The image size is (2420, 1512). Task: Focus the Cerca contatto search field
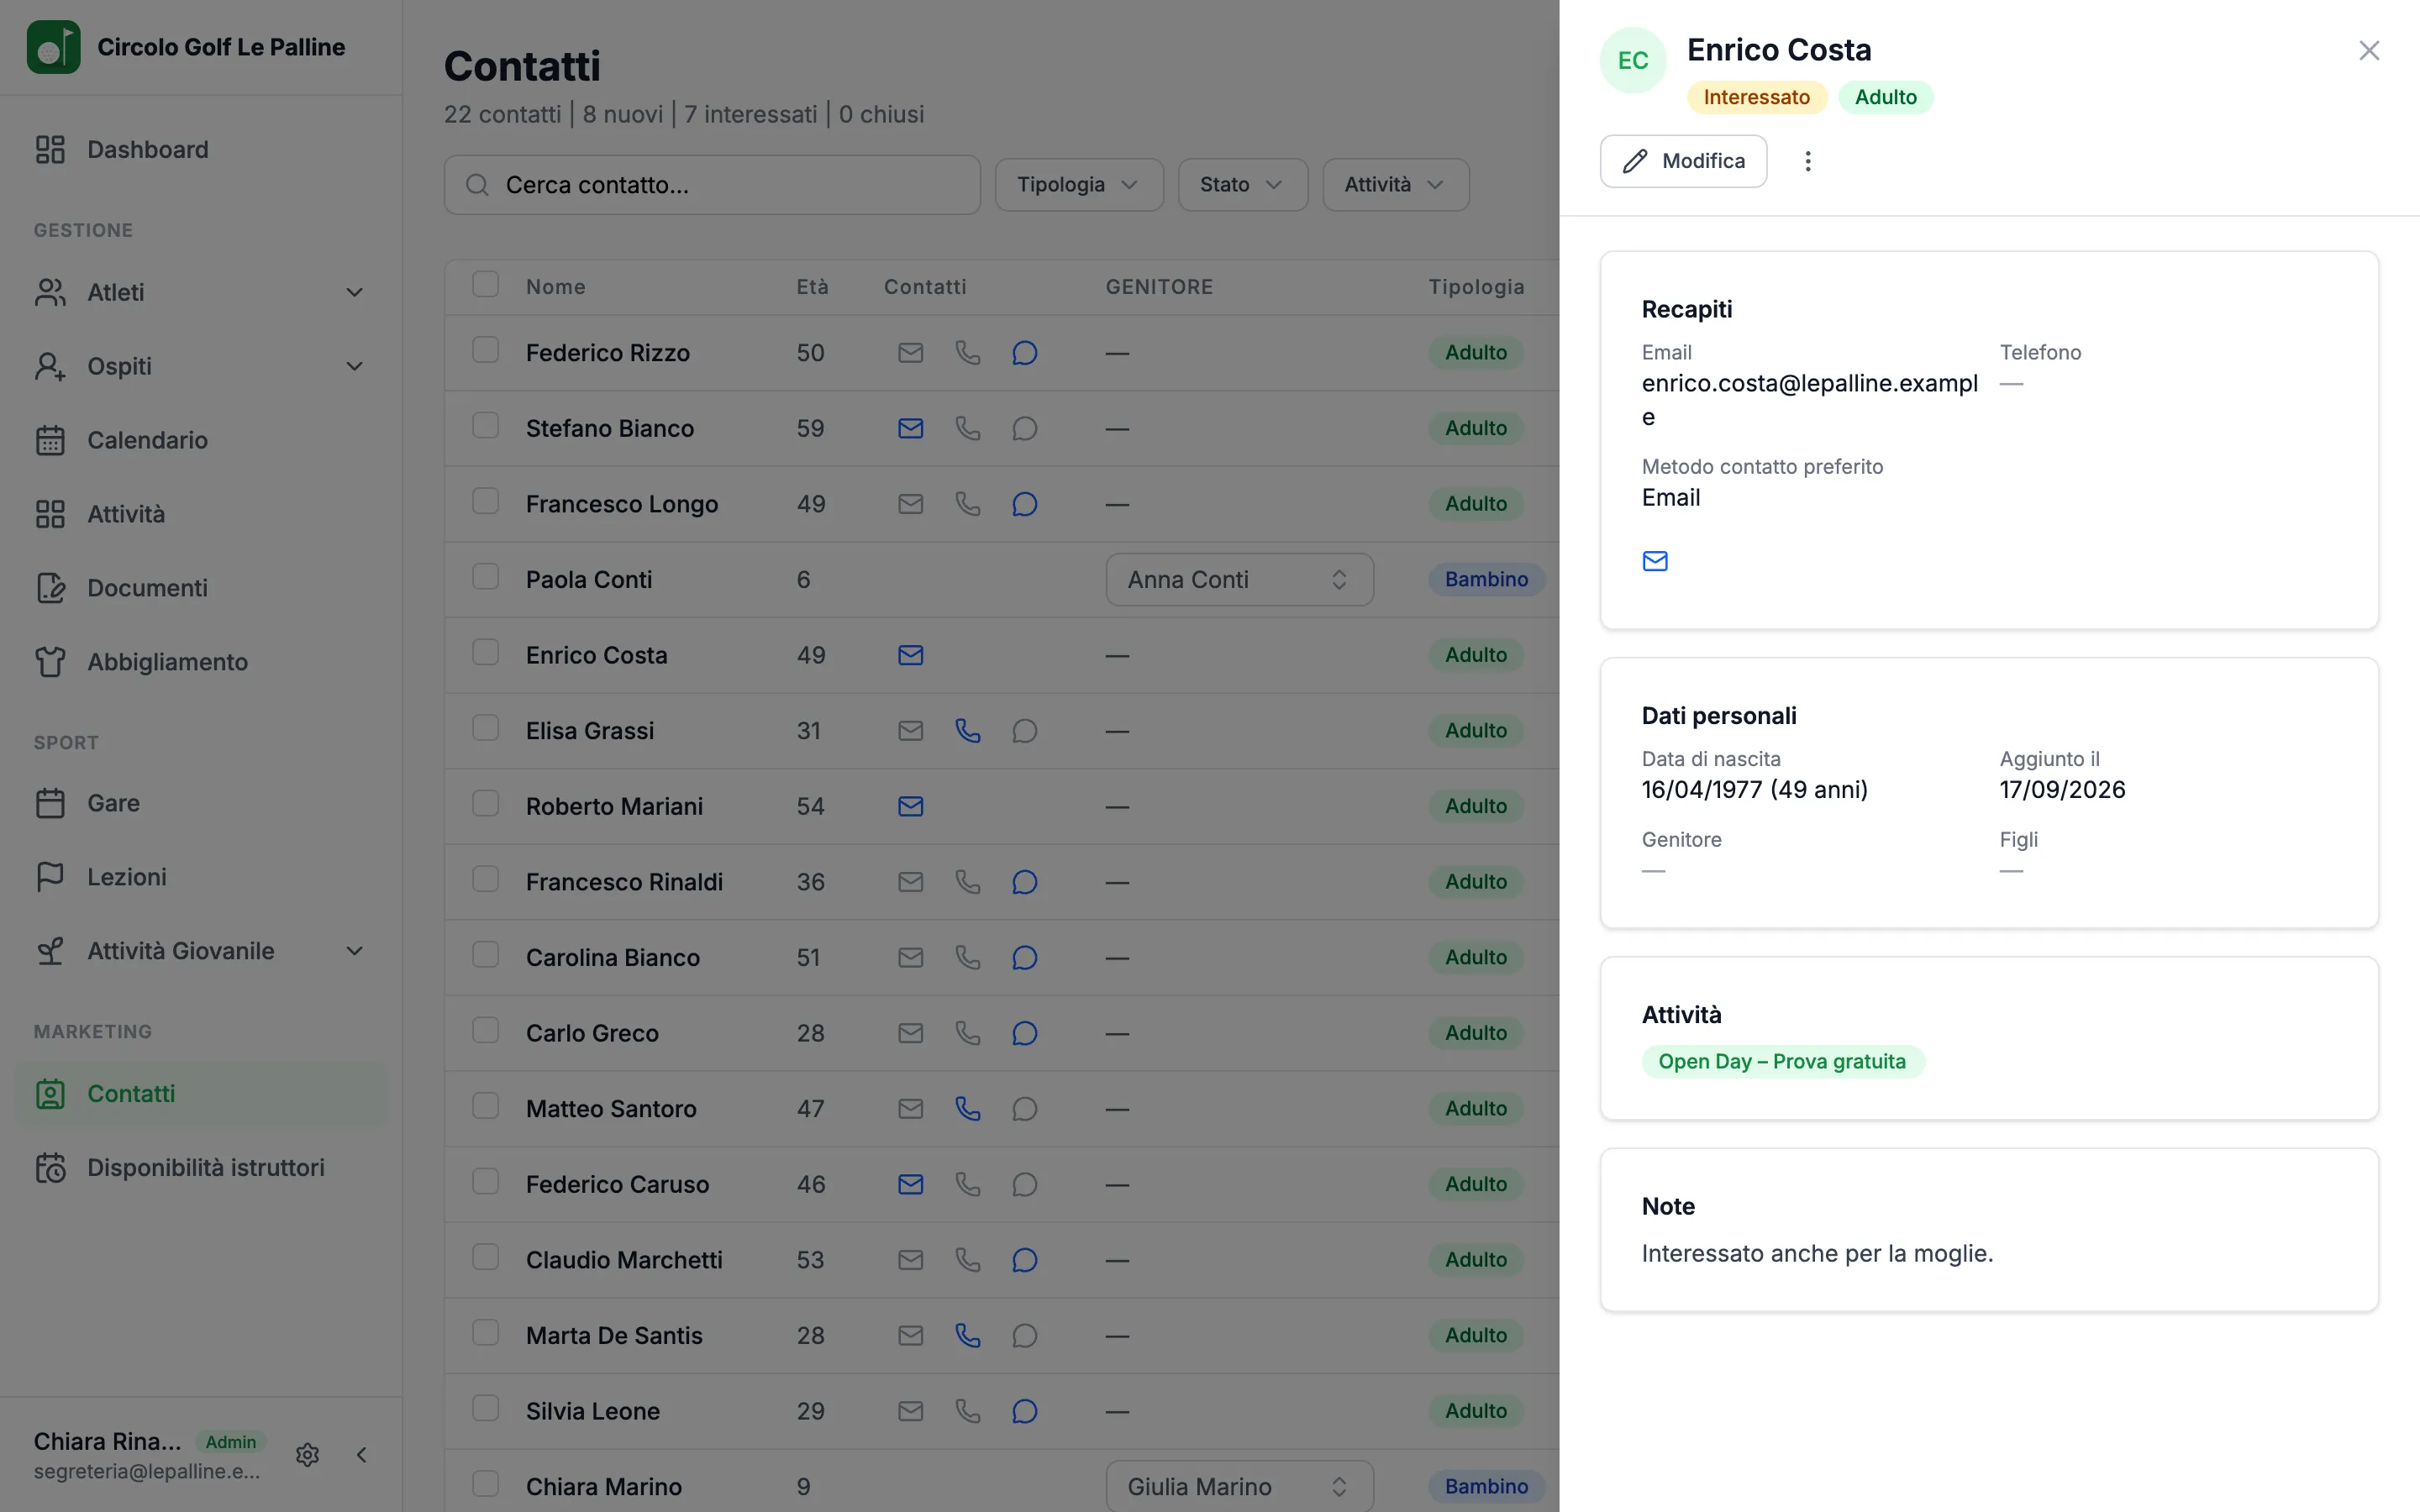(712, 185)
